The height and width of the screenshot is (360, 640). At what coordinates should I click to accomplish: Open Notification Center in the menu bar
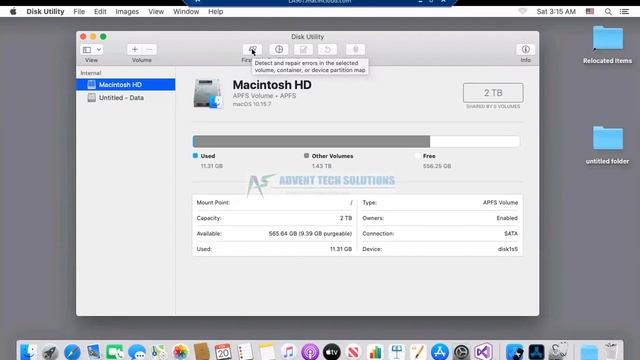click(x=624, y=11)
